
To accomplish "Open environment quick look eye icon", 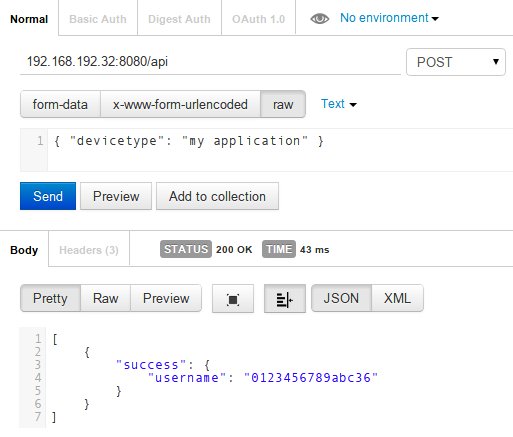I will [x=319, y=19].
